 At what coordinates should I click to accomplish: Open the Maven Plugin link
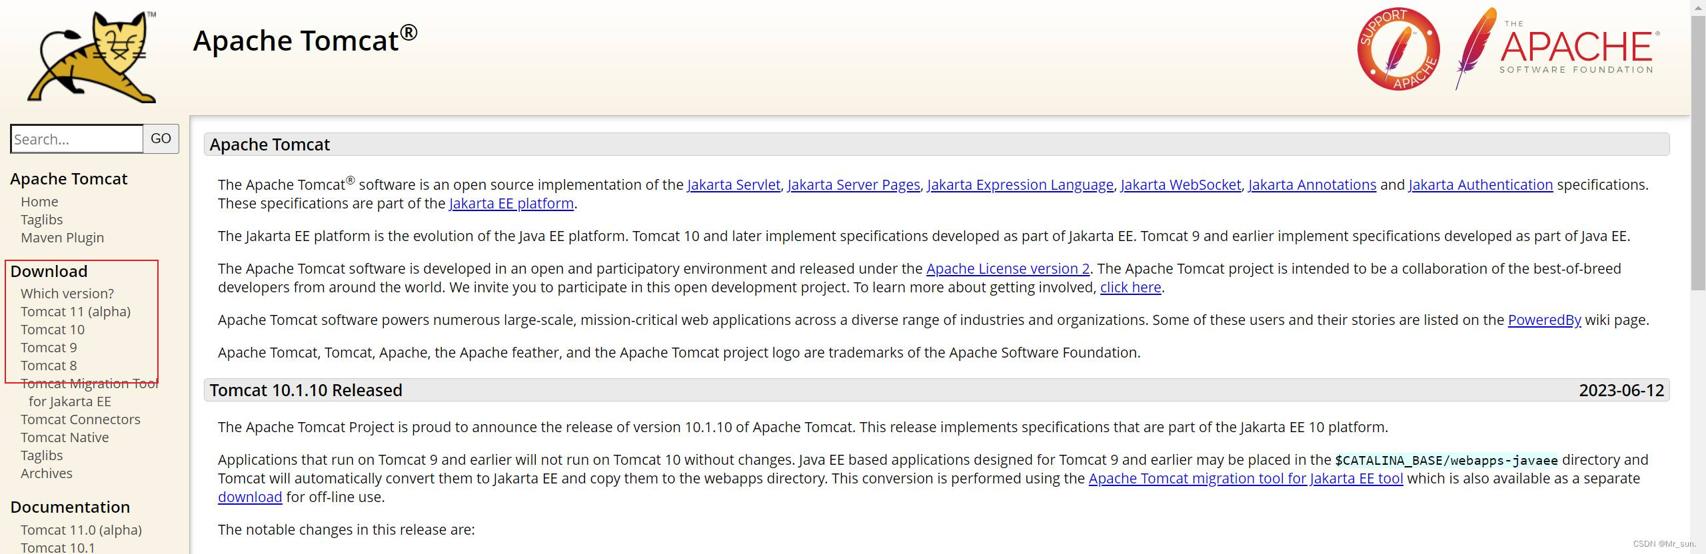(62, 238)
